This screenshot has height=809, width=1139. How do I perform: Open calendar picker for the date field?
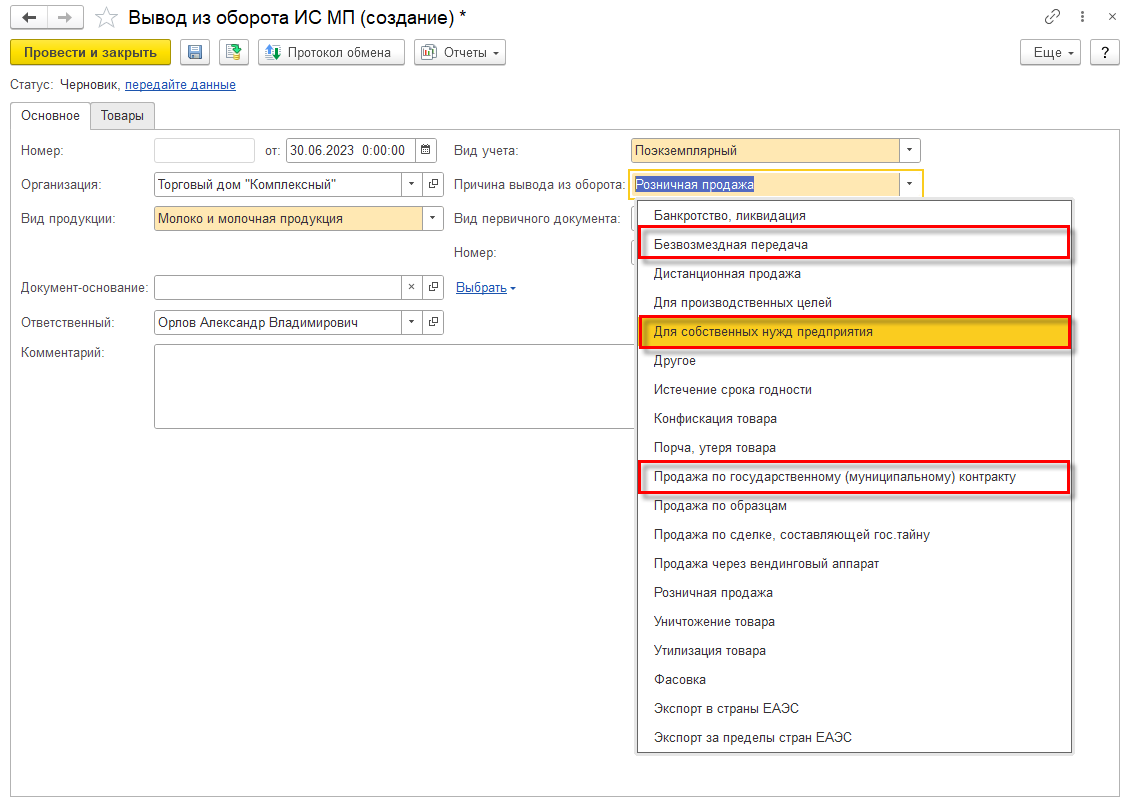427,150
